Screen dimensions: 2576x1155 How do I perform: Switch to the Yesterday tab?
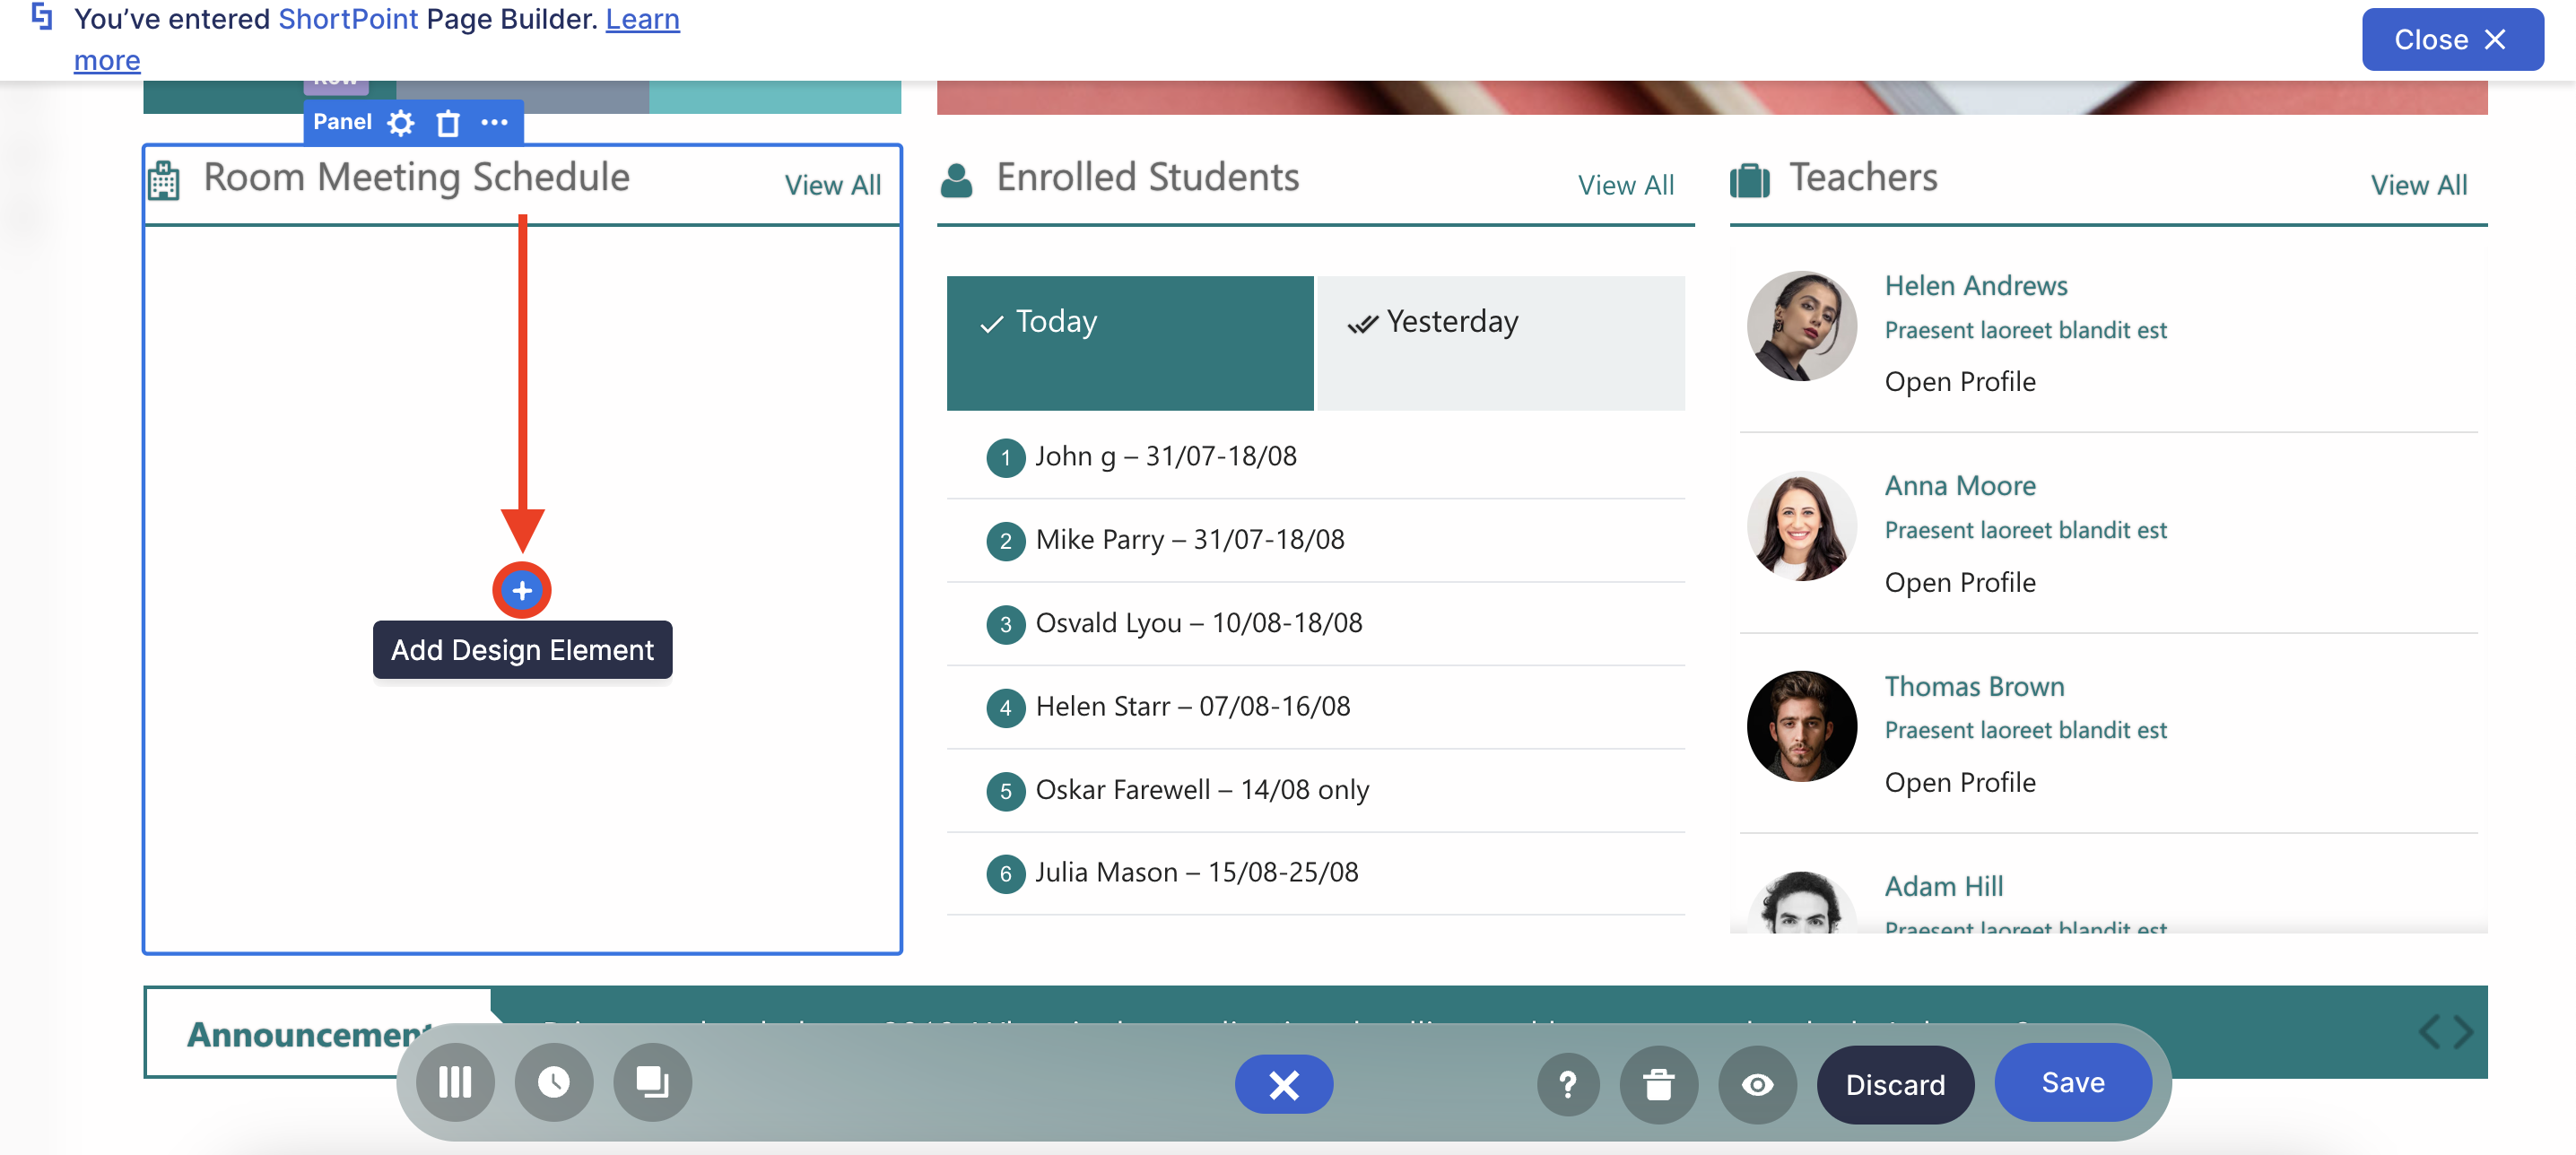pyautogui.click(x=1500, y=342)
